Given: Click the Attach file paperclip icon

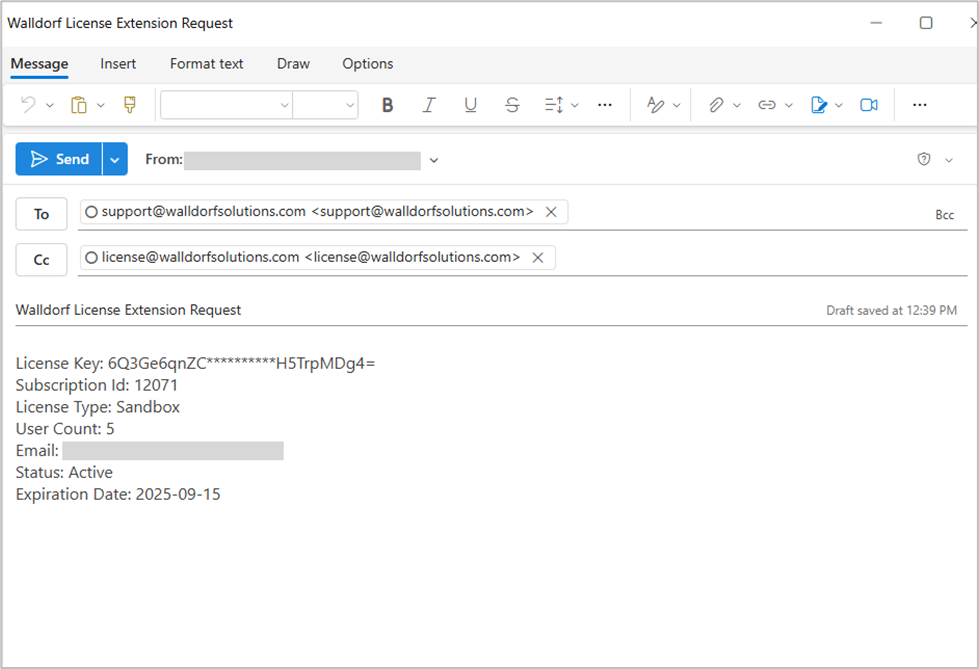Looking at the screenshot, I should [x=716, y=105].
